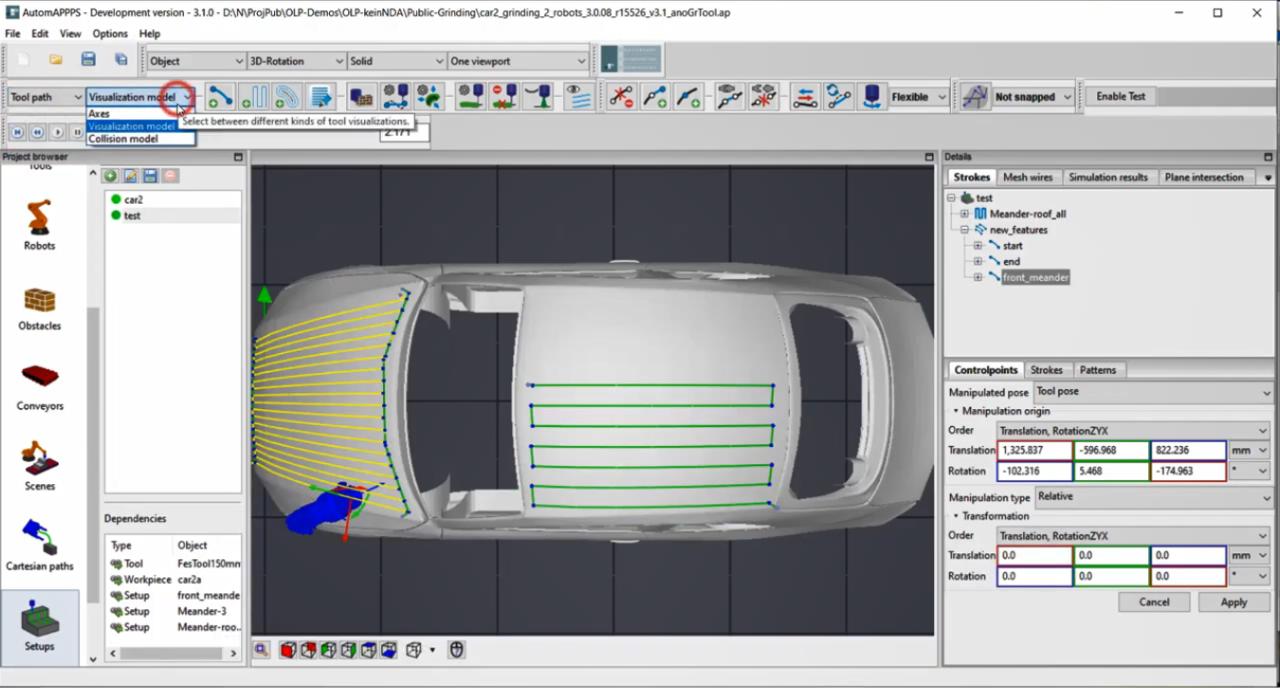Click the save icon in top toolbar

coord(88,60)
